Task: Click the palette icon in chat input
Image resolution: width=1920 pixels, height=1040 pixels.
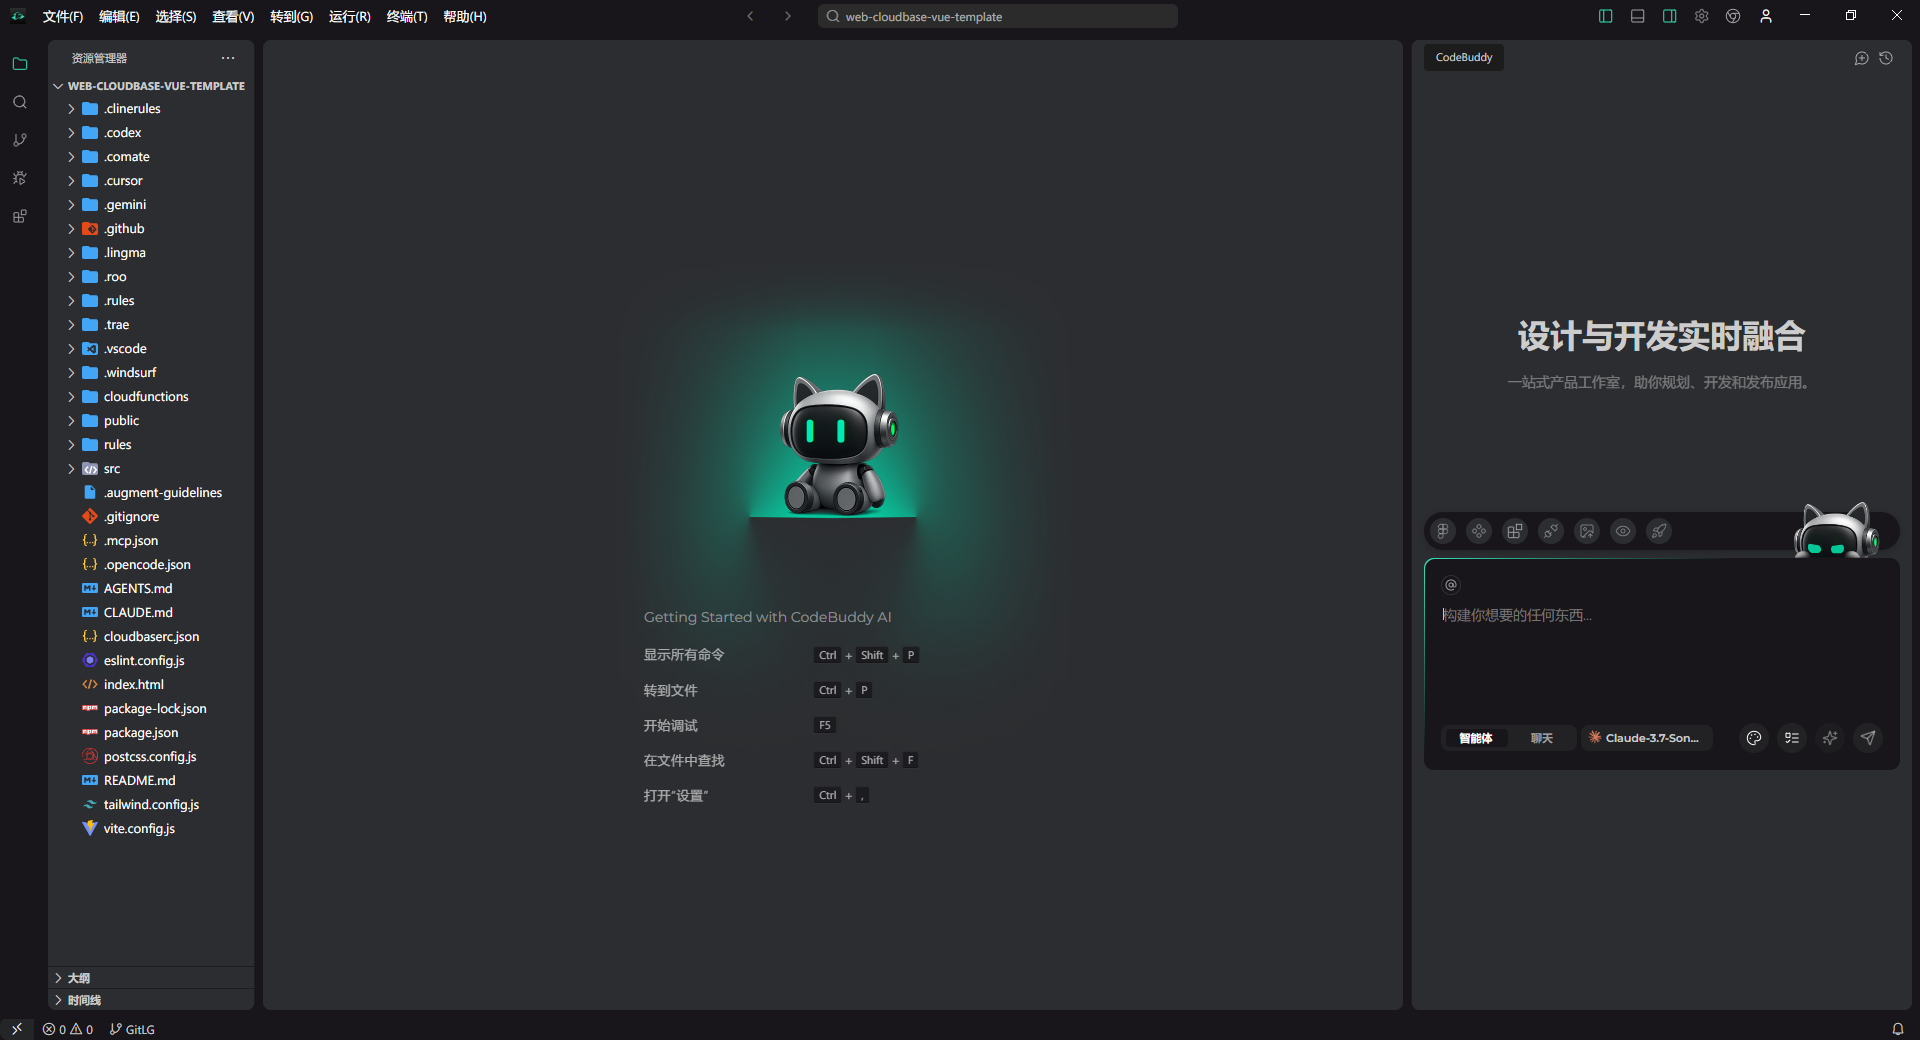Action: [x=1754, y=738]
